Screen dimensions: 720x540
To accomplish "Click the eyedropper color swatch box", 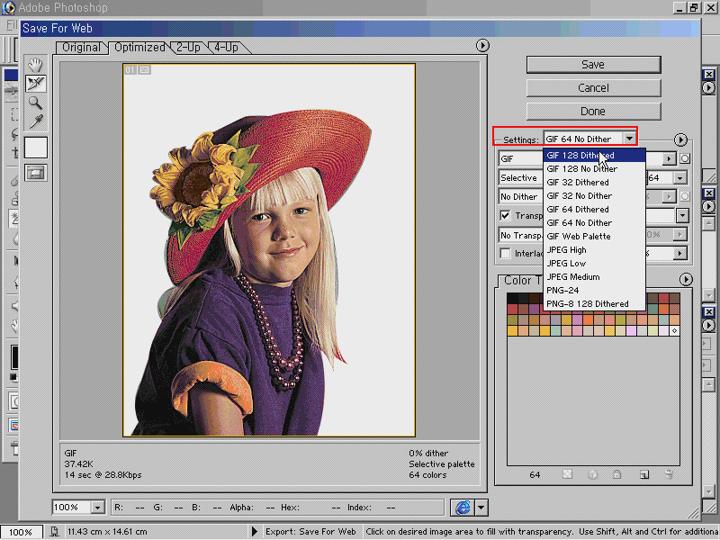I will tap(35, 148).
